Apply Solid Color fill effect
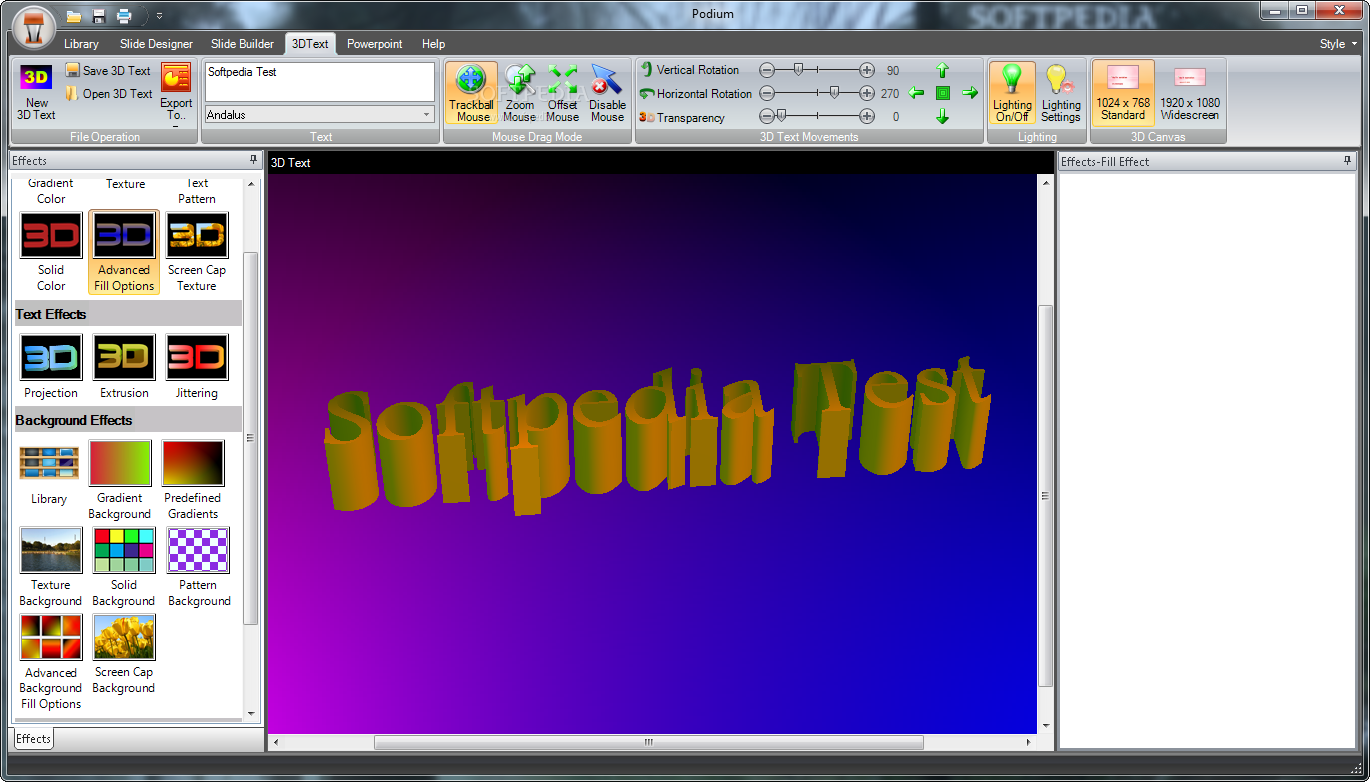This screenshot has width=1370, height=782. [x=51, y=252]
